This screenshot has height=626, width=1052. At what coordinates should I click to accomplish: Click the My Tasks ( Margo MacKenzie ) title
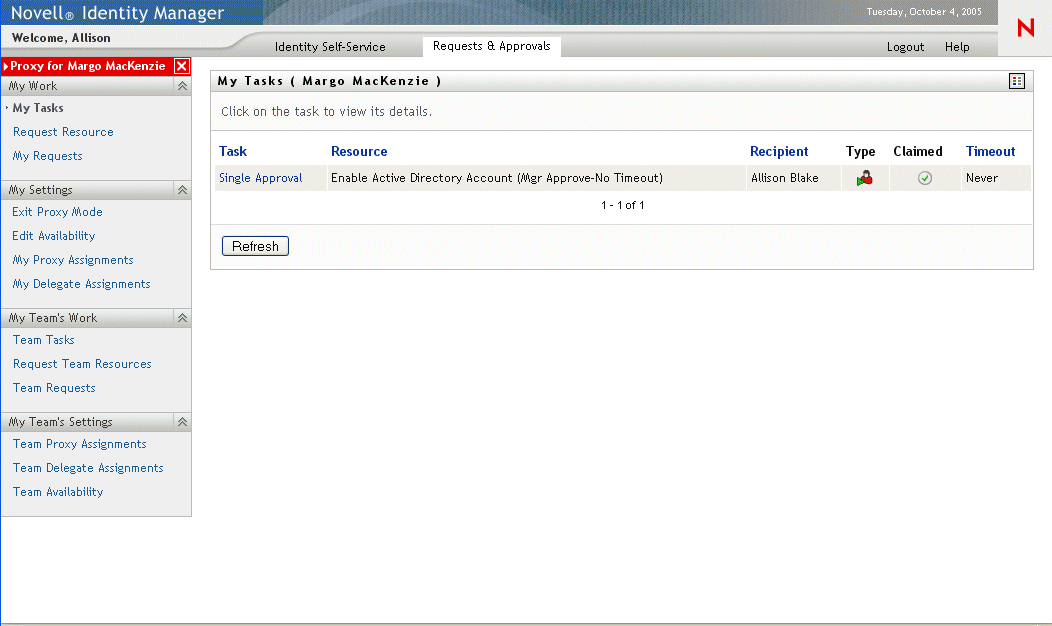point(329,81)
